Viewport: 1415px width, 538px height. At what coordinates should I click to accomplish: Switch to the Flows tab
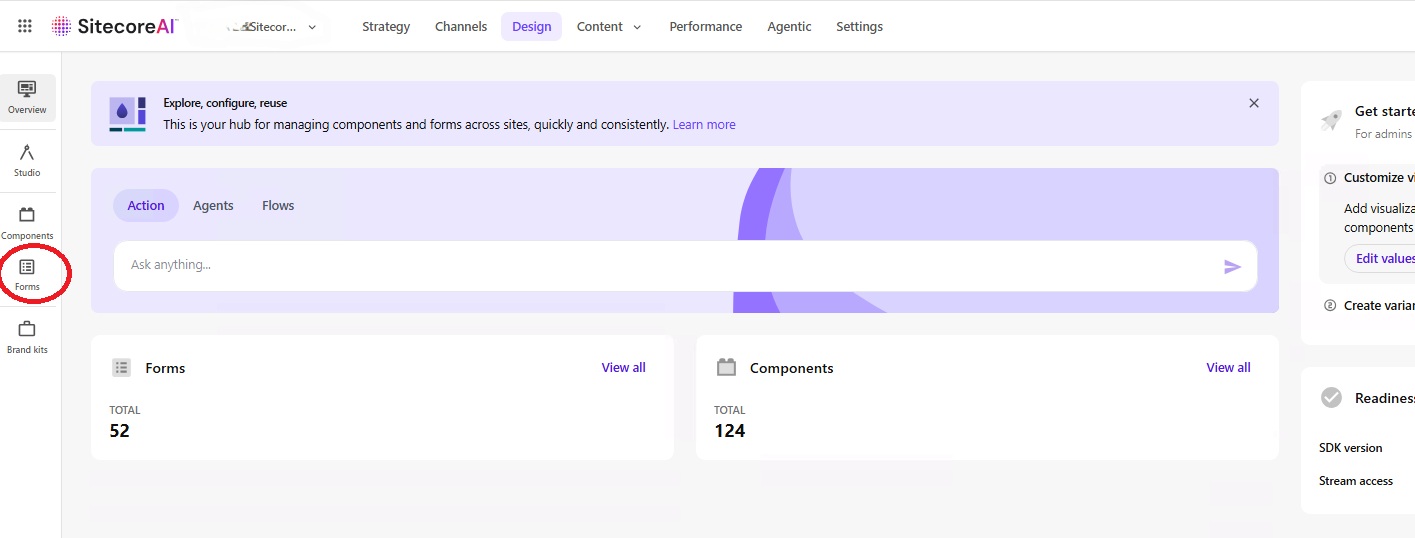[278, 205]
